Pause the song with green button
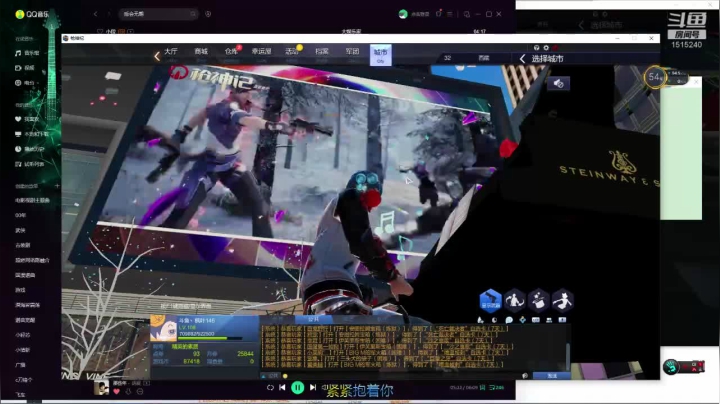Screen dimensions: 720x404 coord(298,388)
